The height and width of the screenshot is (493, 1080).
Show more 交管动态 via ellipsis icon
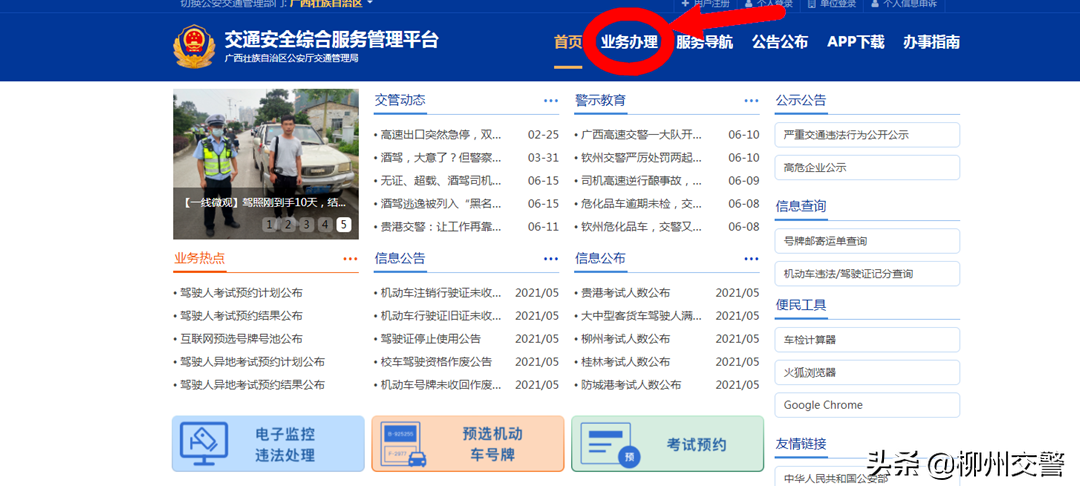click(550, 101)
